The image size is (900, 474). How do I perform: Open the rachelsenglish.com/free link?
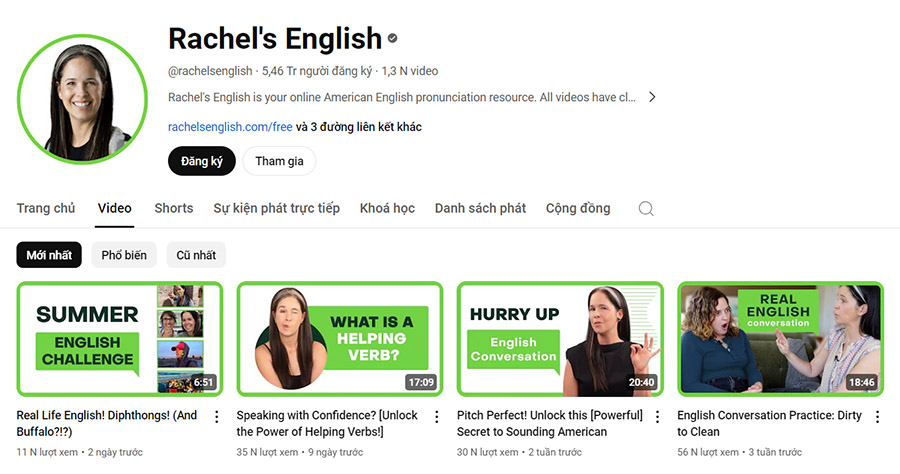[x=230, y=127]
